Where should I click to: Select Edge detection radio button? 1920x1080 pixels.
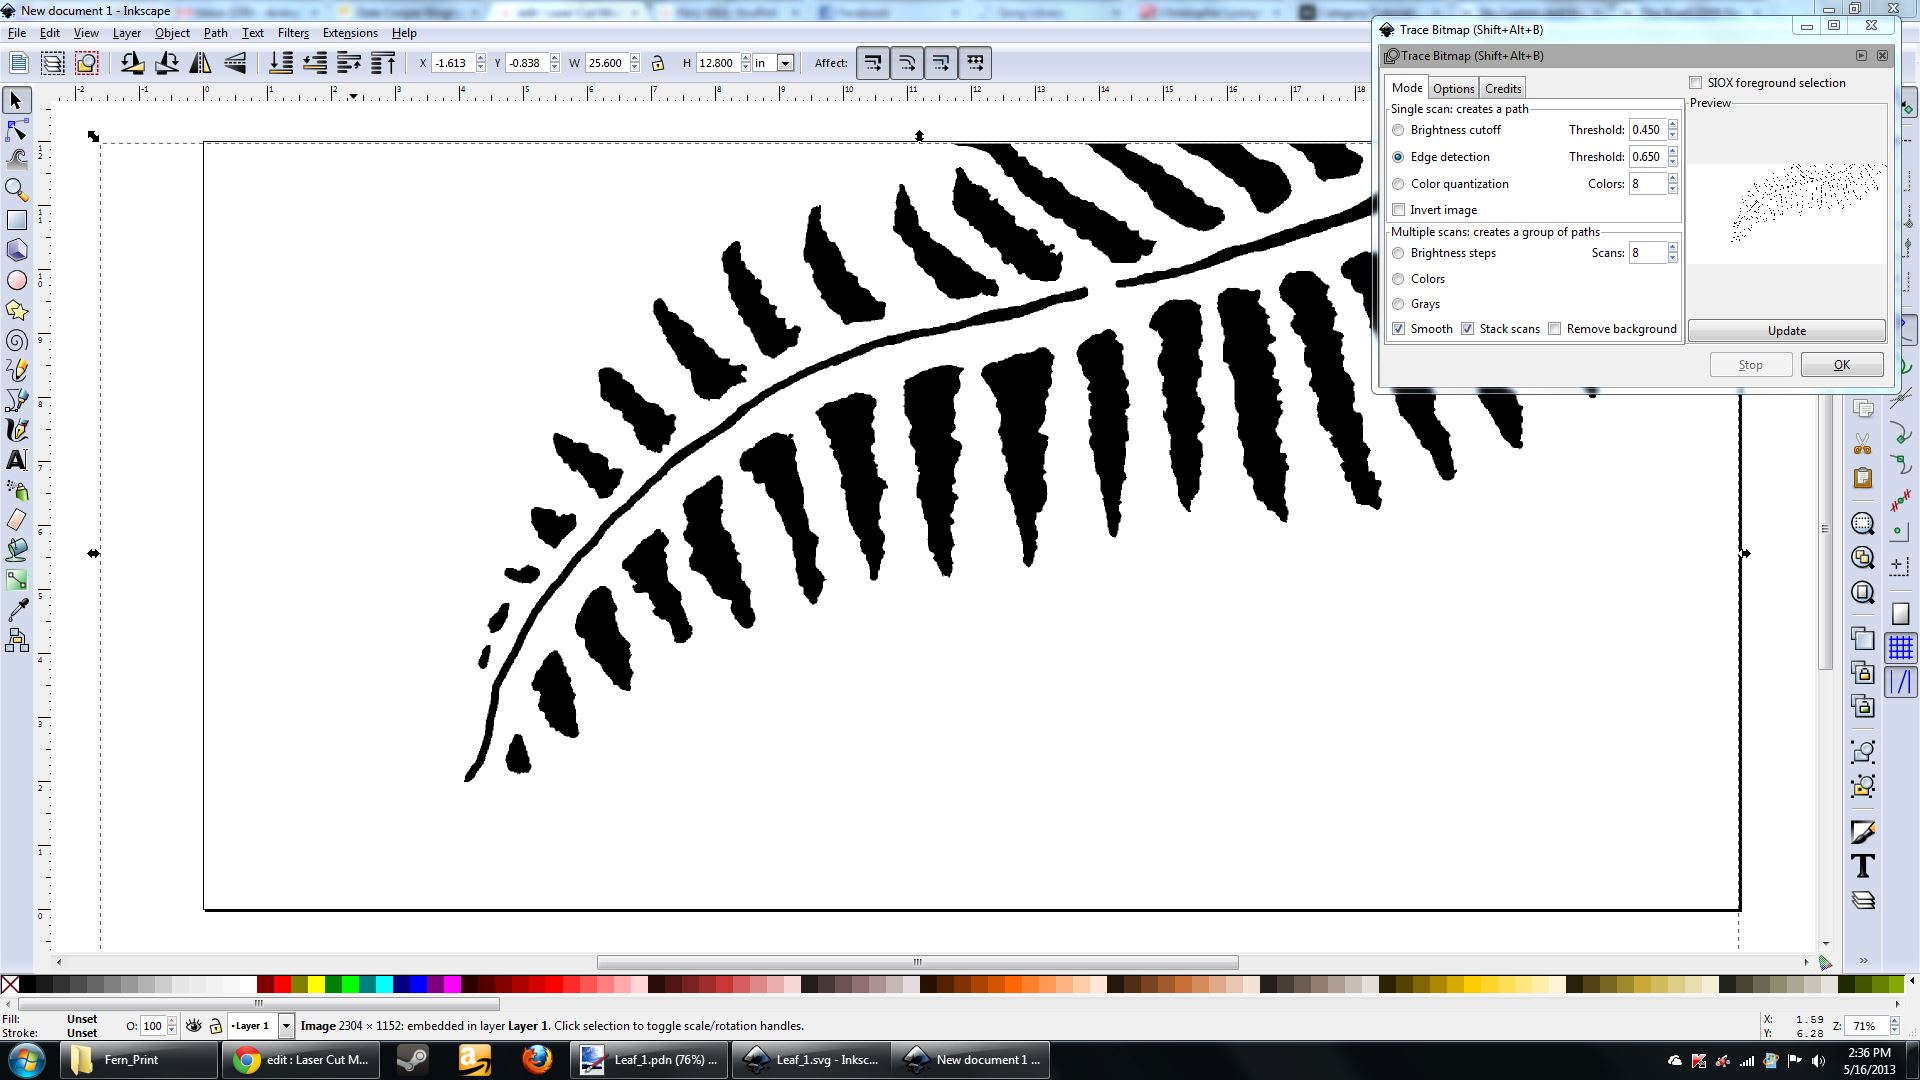click(x=1398, y=157)
